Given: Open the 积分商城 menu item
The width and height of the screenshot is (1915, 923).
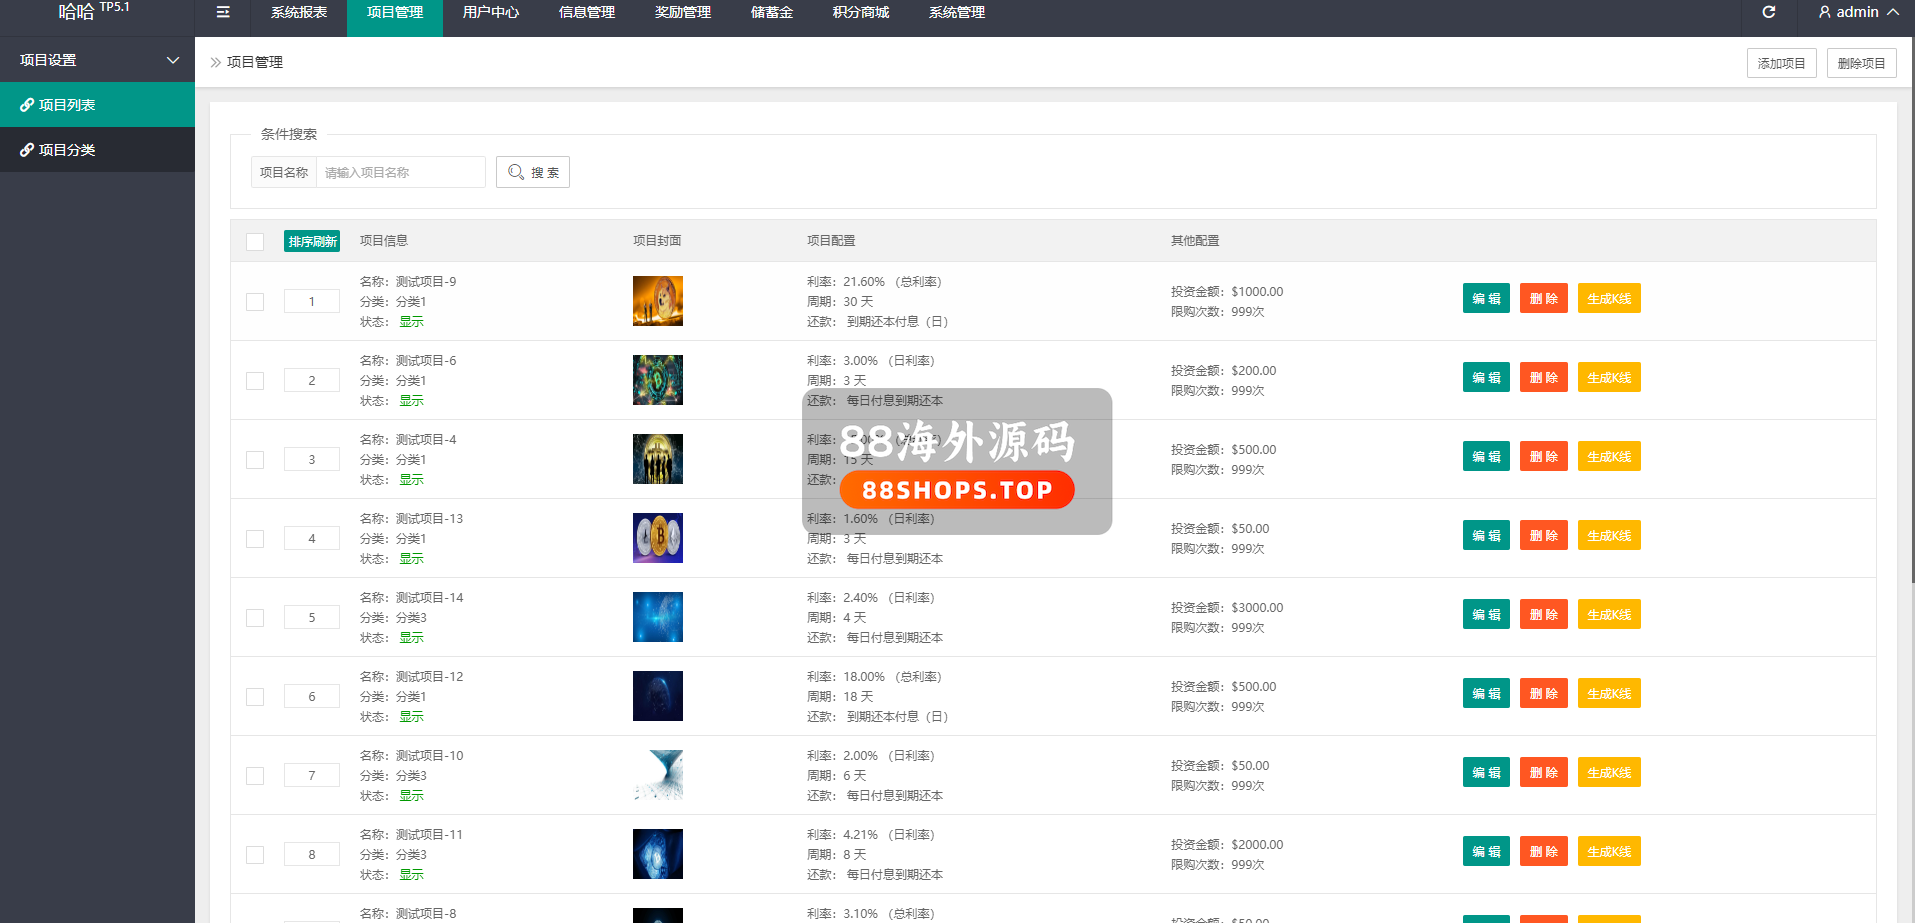Looking at the screenshot, I should (860, 12).
